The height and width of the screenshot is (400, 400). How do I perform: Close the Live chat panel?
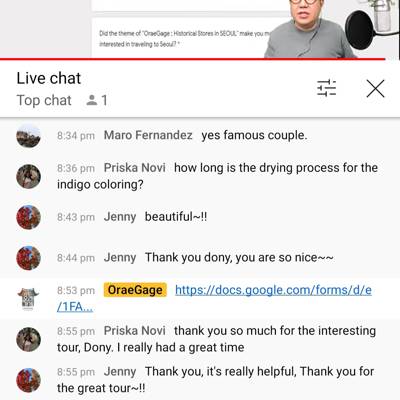375,88
